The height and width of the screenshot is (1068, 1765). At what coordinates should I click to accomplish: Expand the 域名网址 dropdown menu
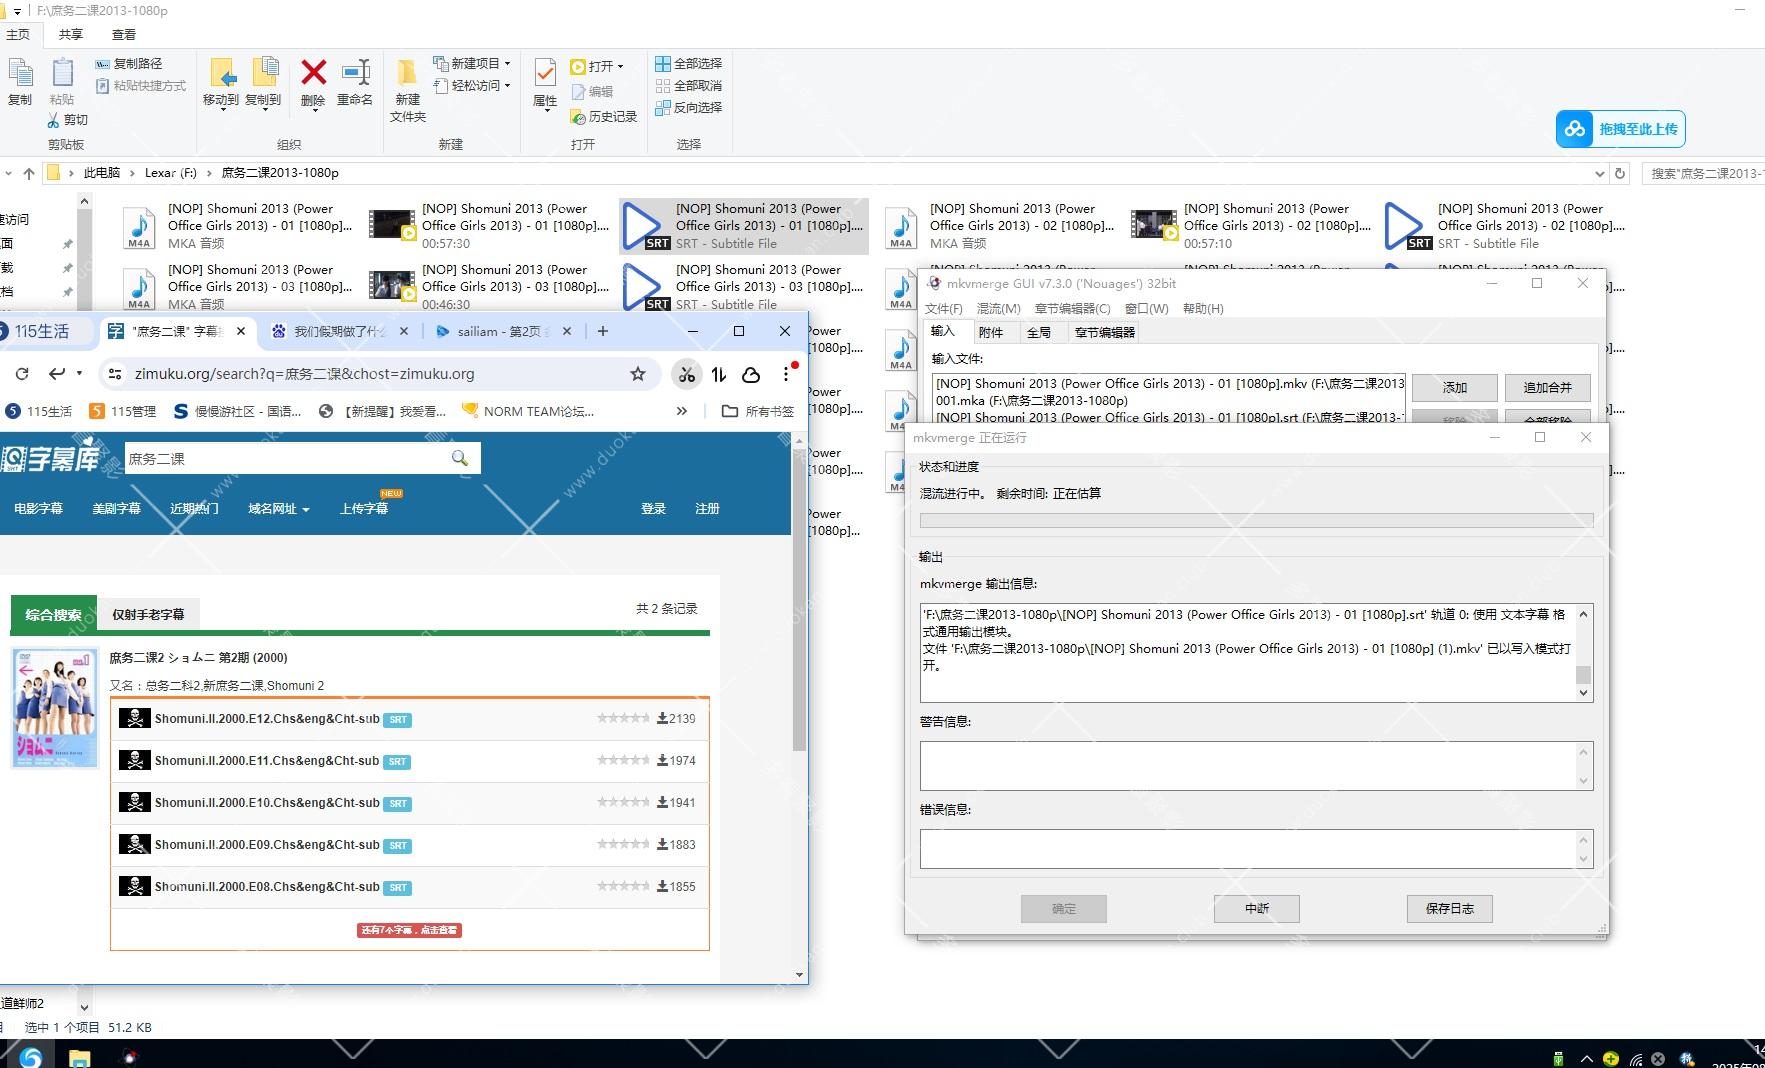[278, 509]
